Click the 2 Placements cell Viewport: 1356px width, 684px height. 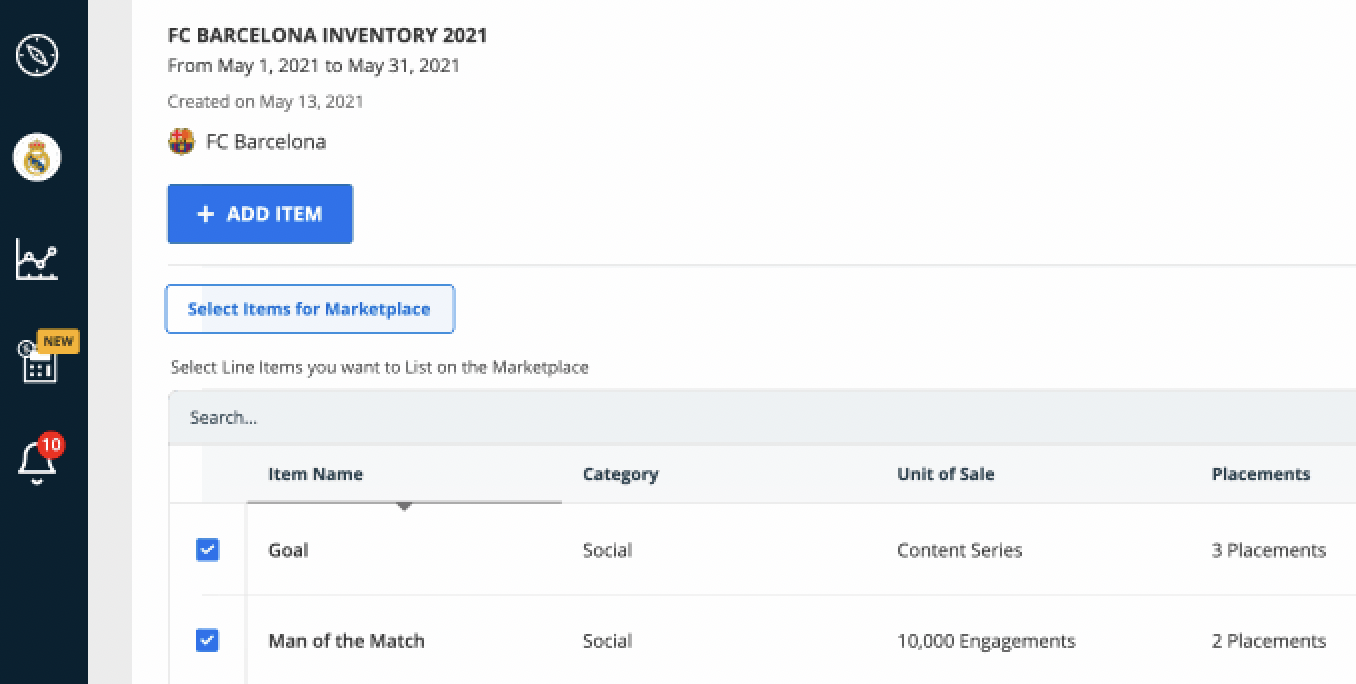coord(1268,641)
